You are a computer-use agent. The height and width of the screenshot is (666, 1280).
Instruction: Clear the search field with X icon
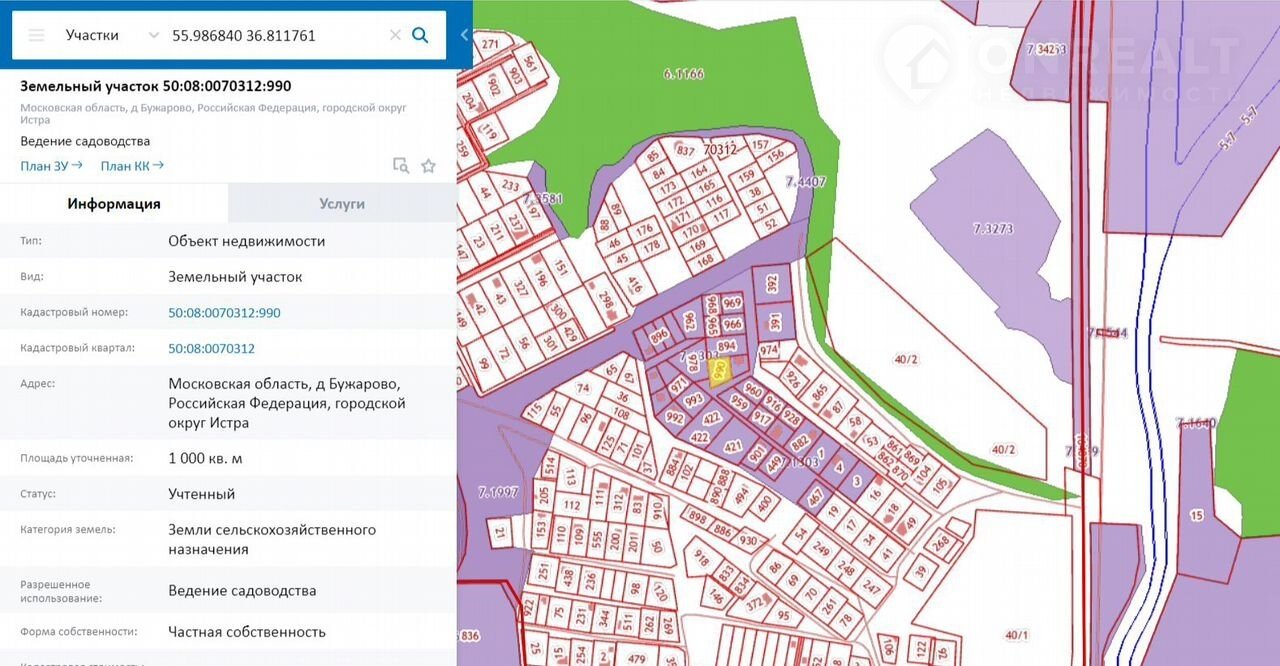395,35
